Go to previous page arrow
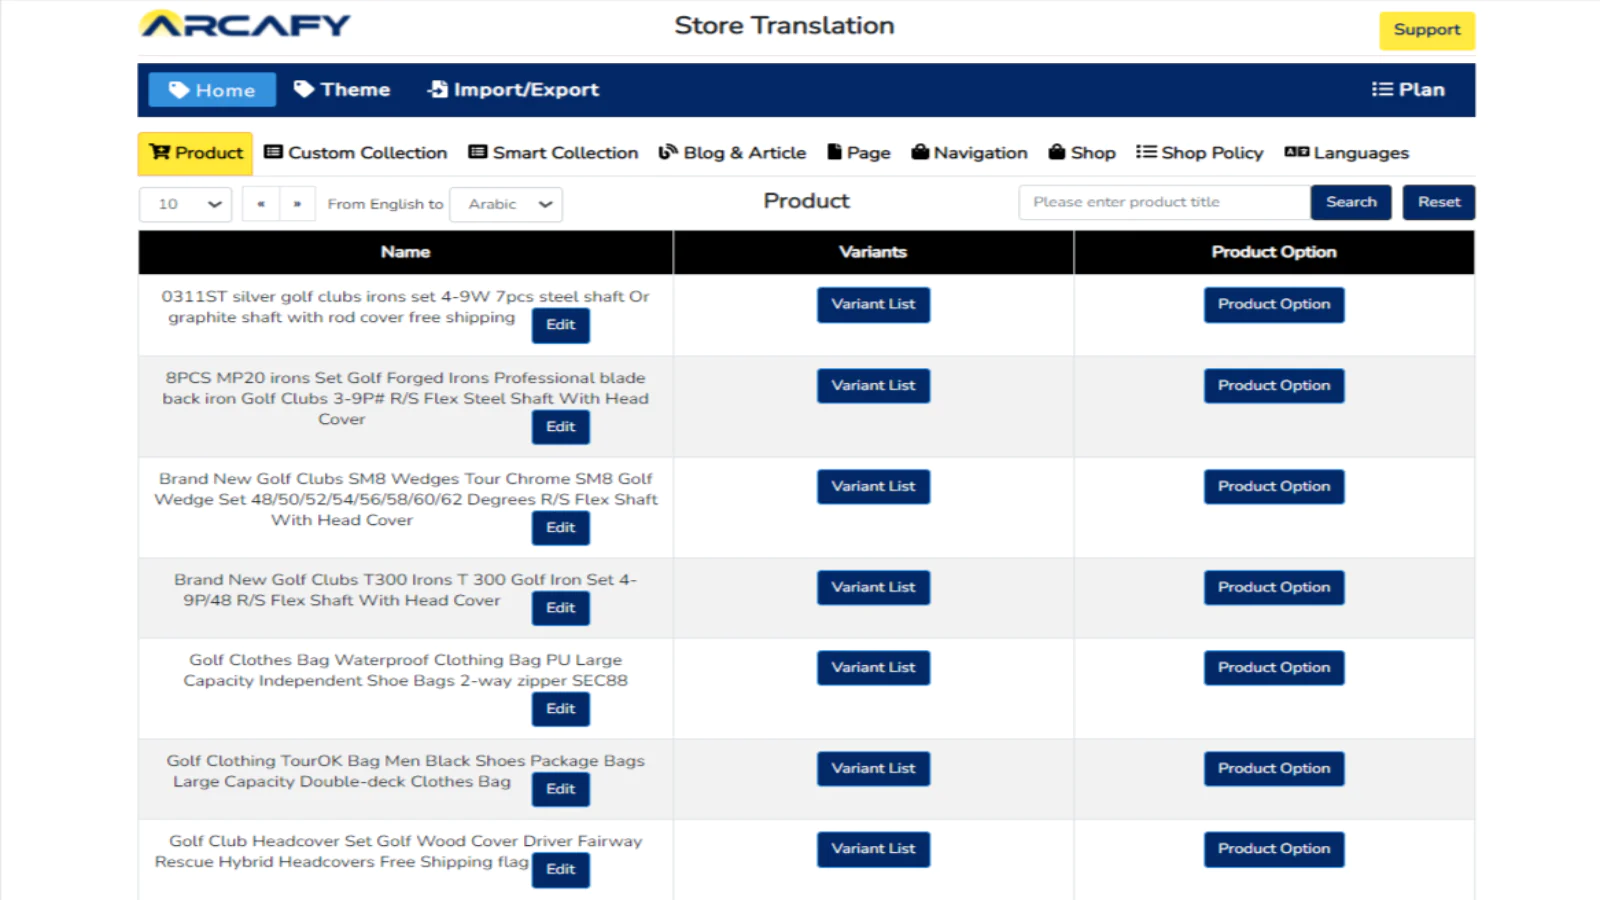The height and width of the screenshot is (900, 1600). point(261,204)
